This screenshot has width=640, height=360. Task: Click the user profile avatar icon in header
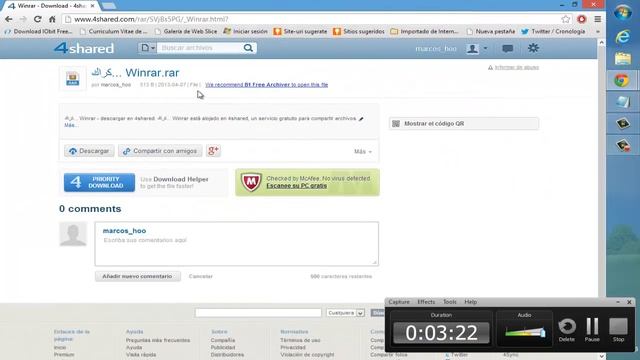click(x=473, y=49)
